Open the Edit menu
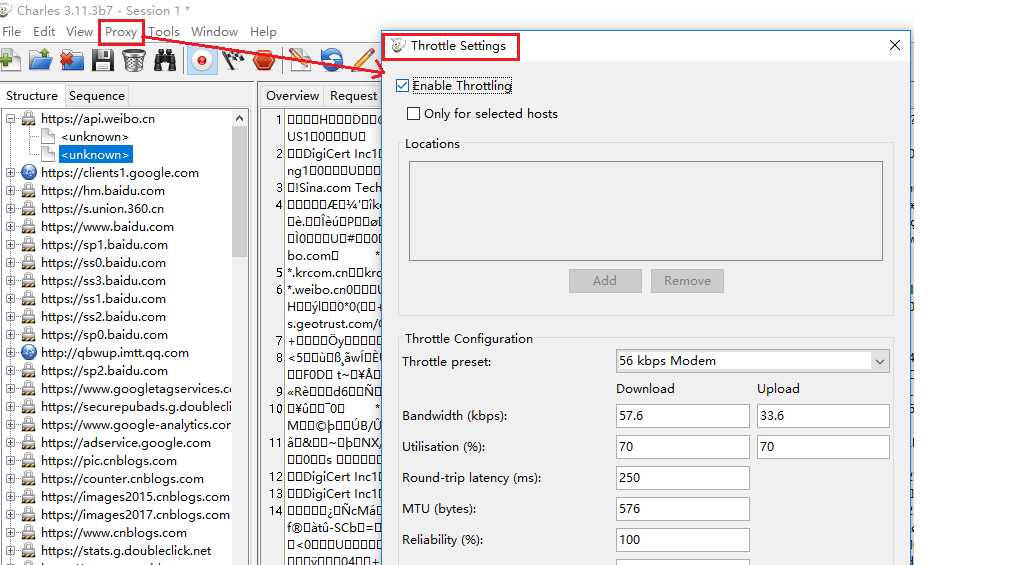 click(44, 31)
